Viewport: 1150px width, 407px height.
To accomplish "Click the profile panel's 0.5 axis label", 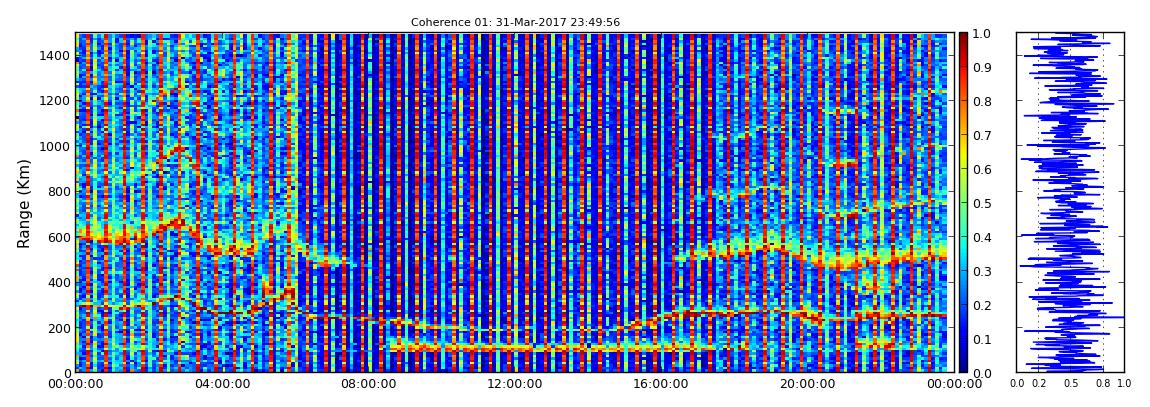I will [x=1071, y=384].
